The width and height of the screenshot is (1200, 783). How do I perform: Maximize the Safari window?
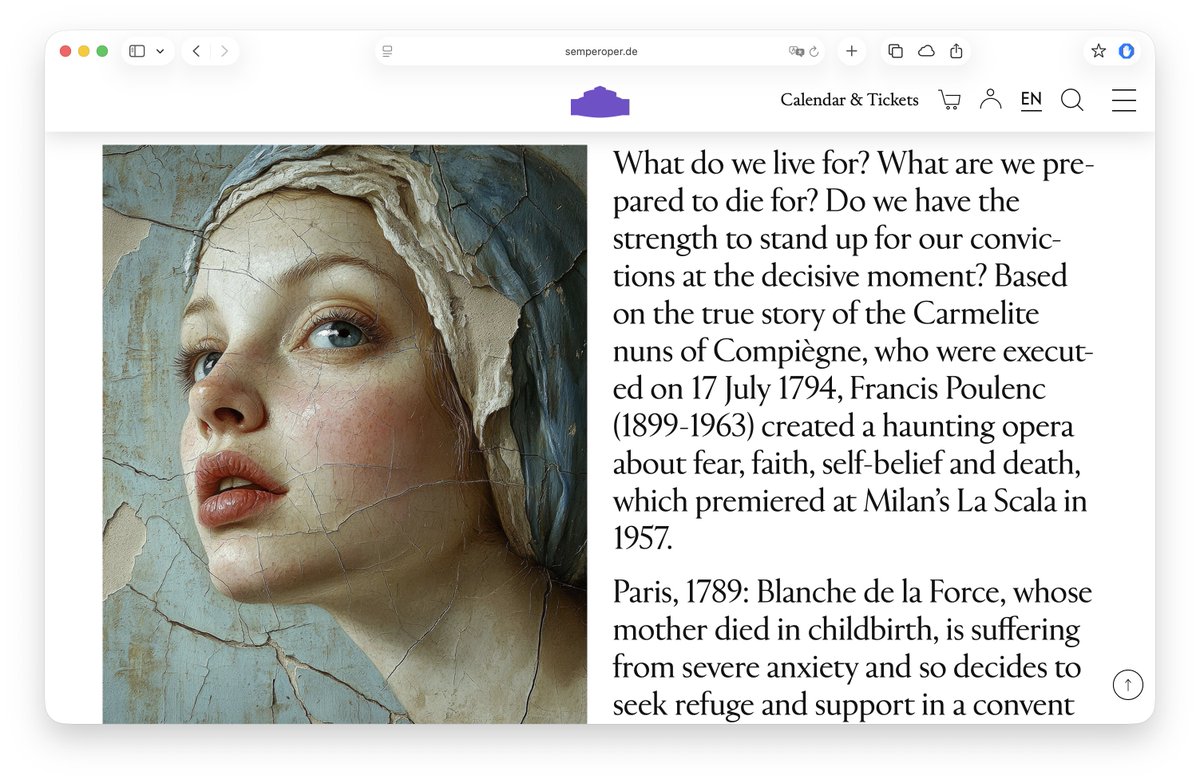click(102, 51)
